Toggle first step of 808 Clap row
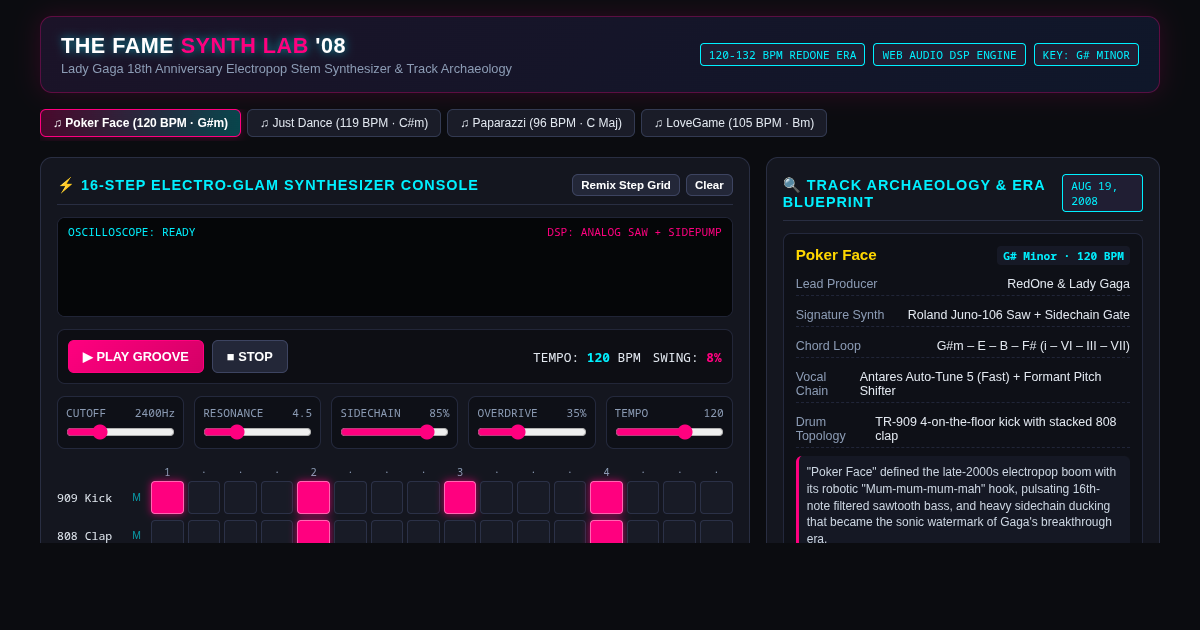The width and height of the screenshot is (1200, 630). point(167,532)
